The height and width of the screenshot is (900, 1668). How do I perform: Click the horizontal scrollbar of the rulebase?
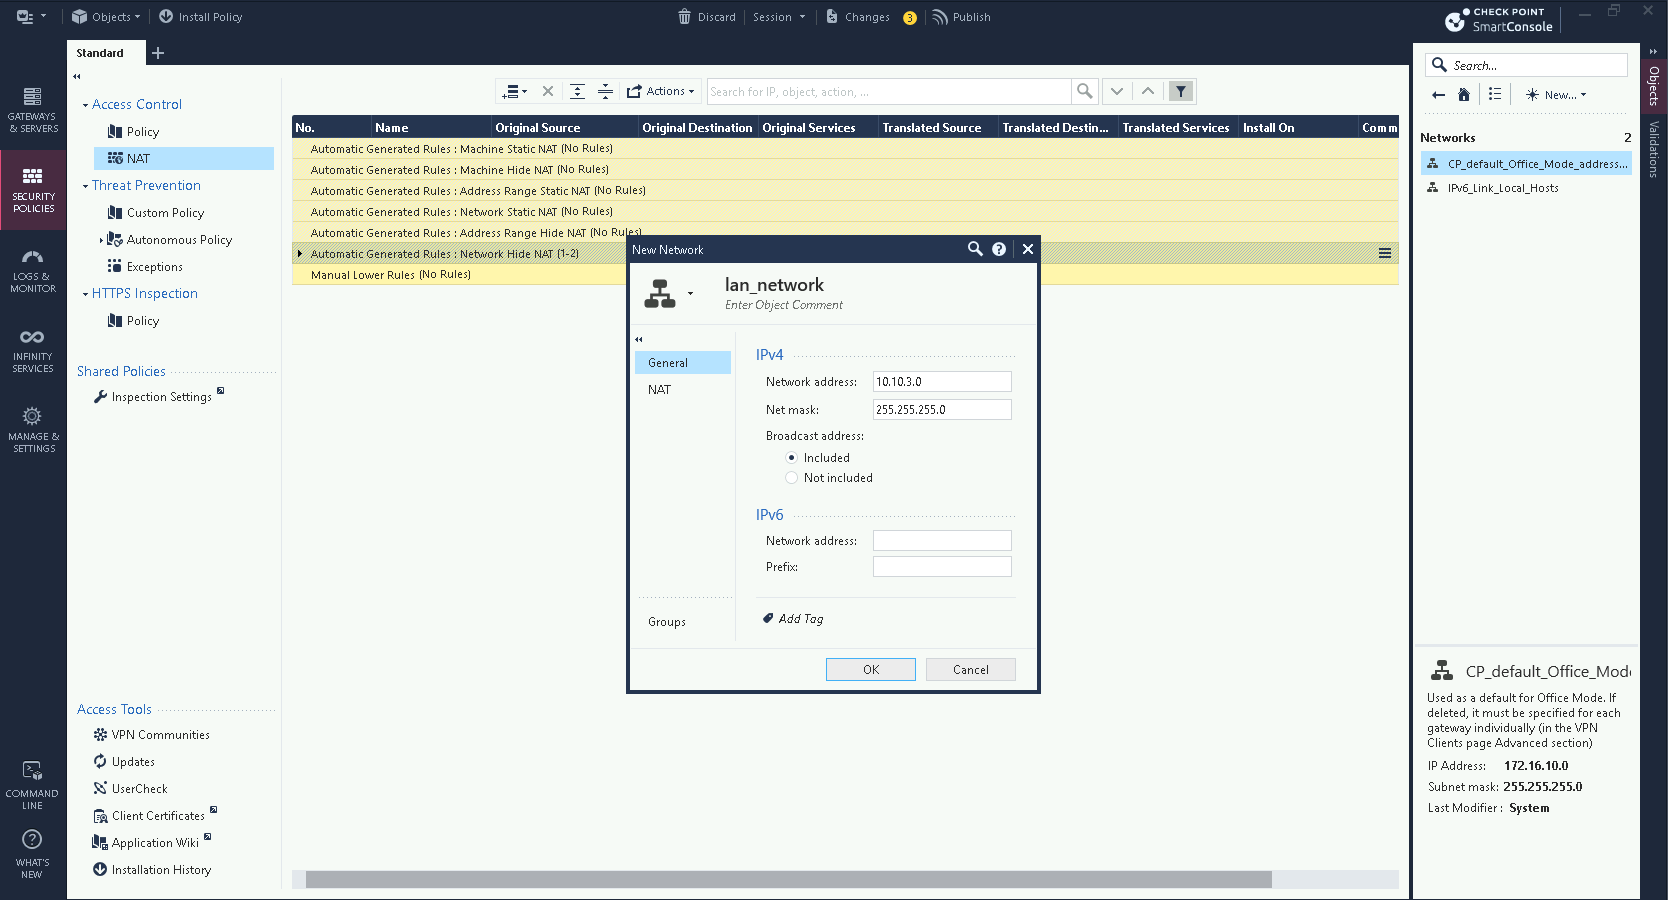(788, 880)
